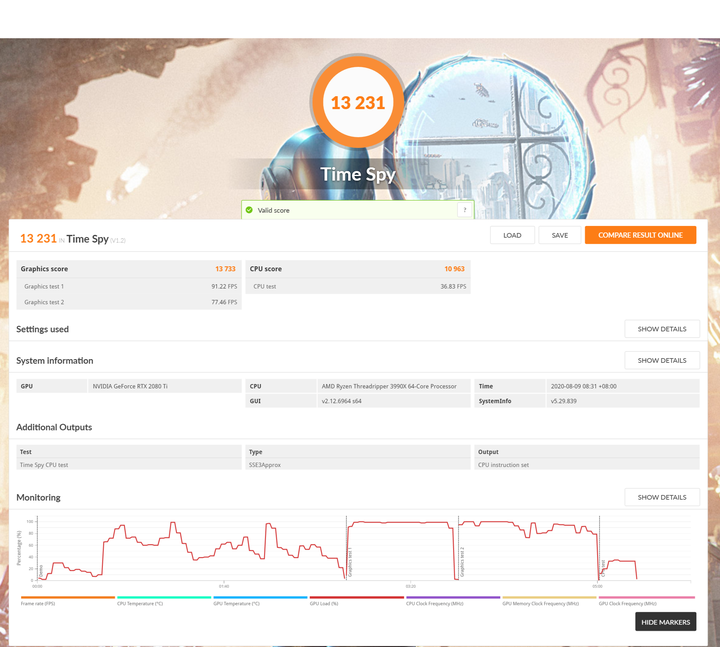Toggle CPU Clock Frequency legend
This screenshot has width=720, height=647.
pos(453,601)
